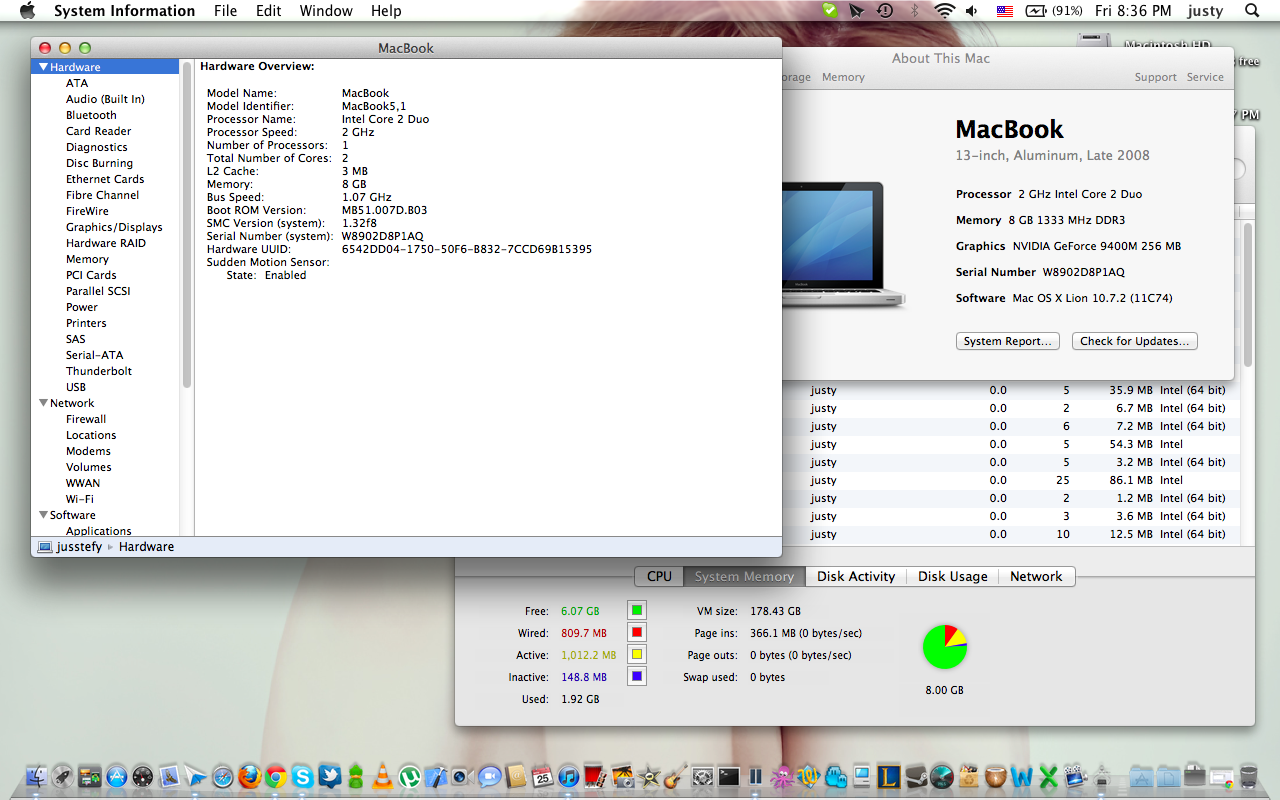Open the System Information menu
The image size is (1280, 800).
point(124,11)
